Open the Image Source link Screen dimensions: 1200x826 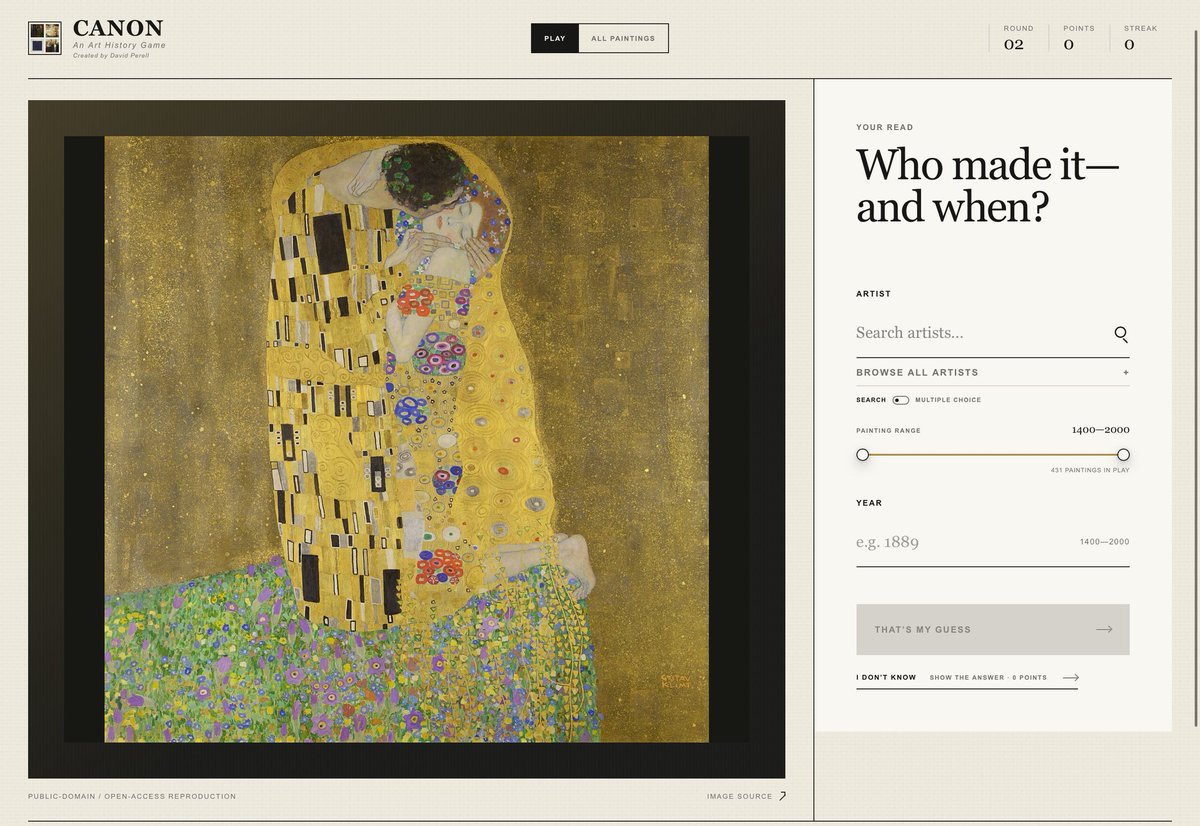point(746,796)
